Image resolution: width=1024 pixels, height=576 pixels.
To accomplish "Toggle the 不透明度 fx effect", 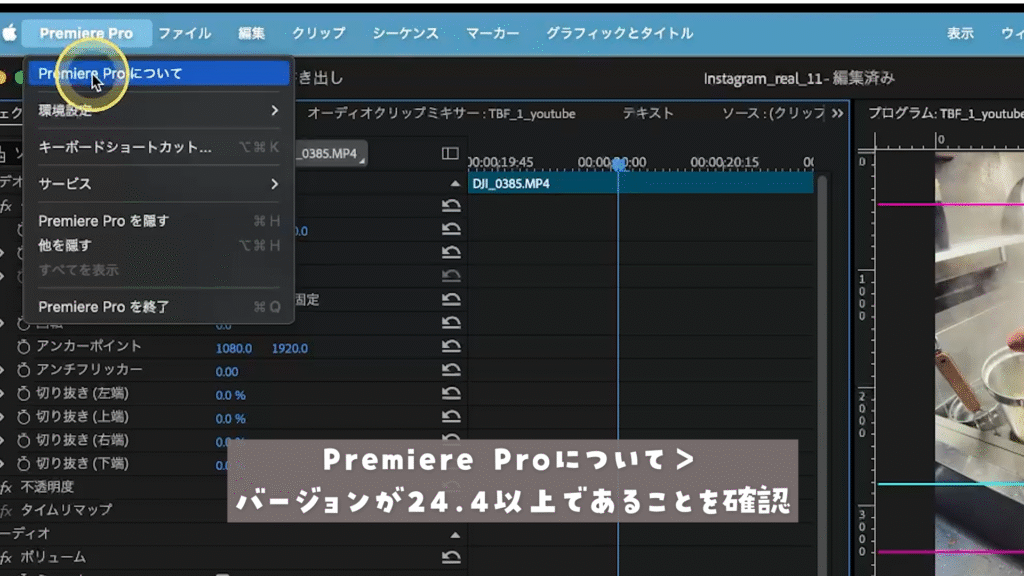I will coord(7,487).
